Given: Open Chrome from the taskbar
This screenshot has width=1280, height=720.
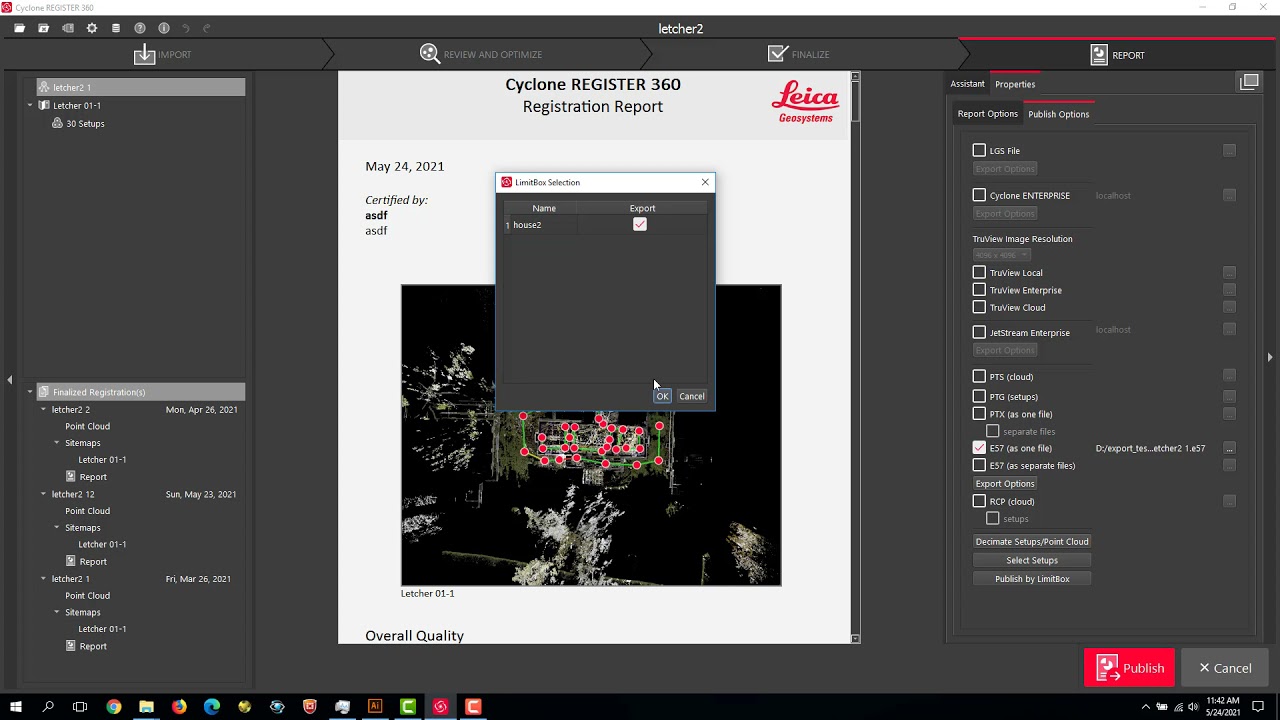Looking at the screenshot, I should 114,707.
